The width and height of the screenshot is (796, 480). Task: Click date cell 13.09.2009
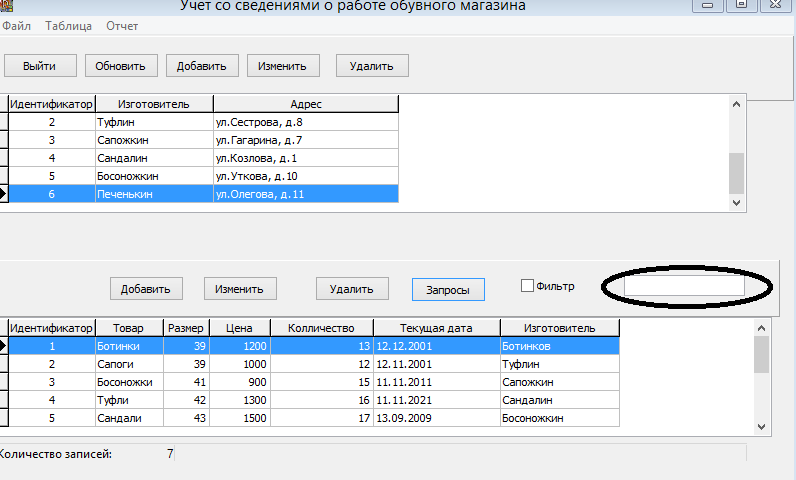pyautogui.click(x=437, y=418)
